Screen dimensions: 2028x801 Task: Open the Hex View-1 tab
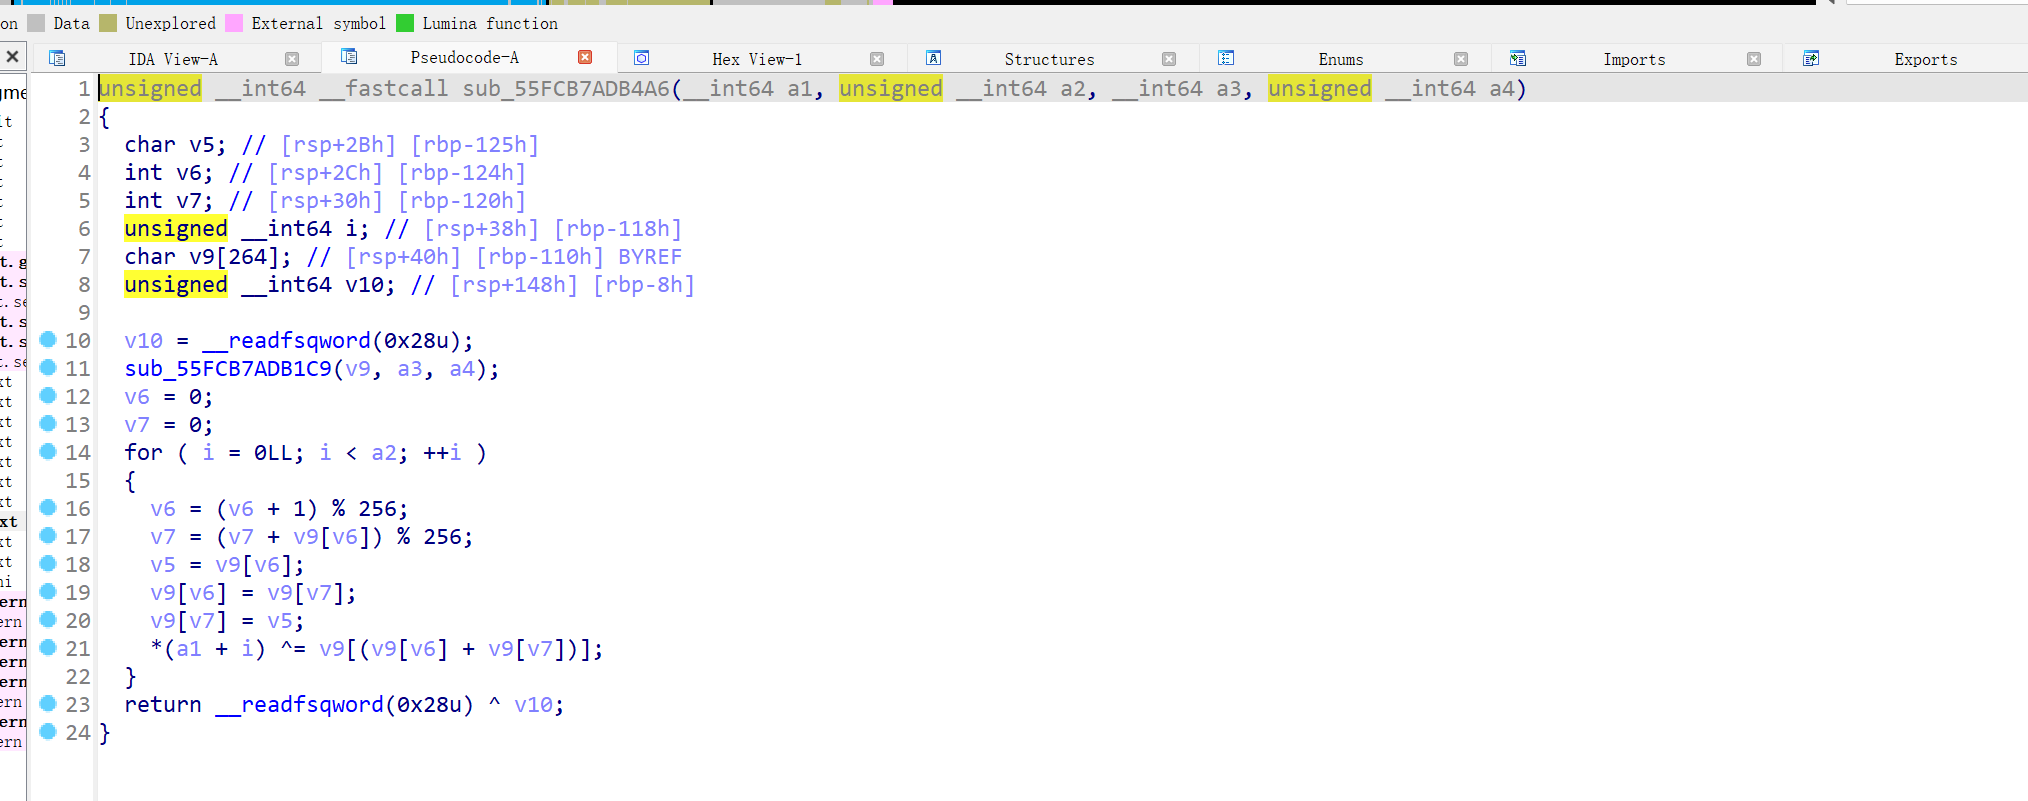coord(757,59)
